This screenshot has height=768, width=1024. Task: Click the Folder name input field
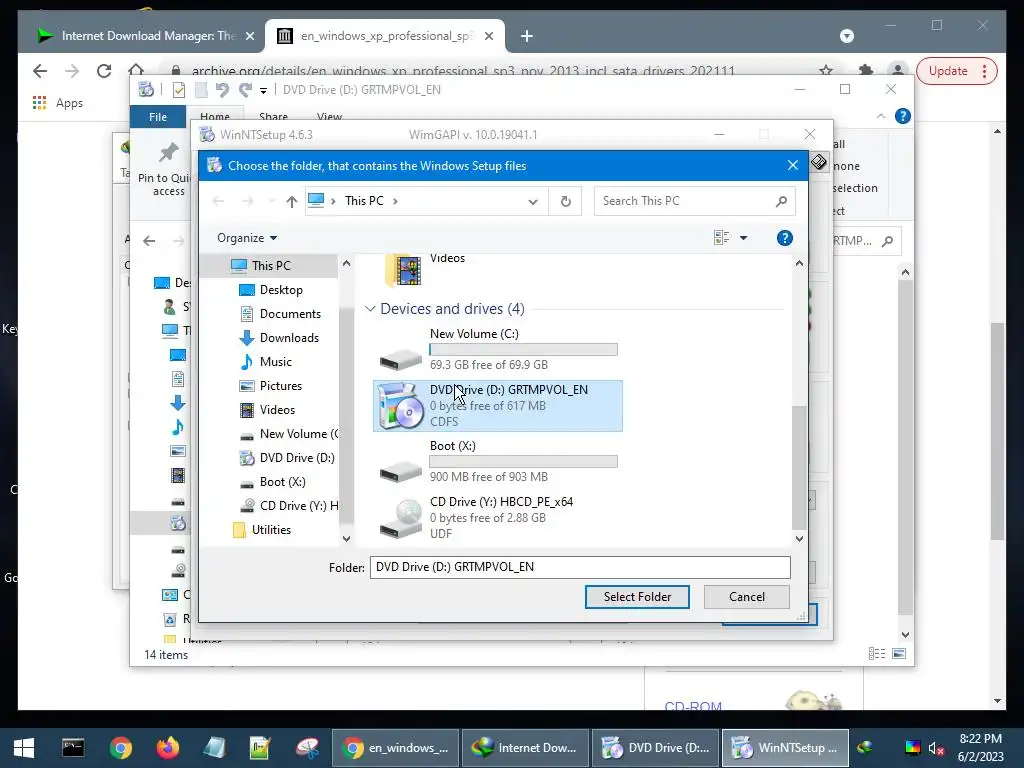tap(580, 567)
